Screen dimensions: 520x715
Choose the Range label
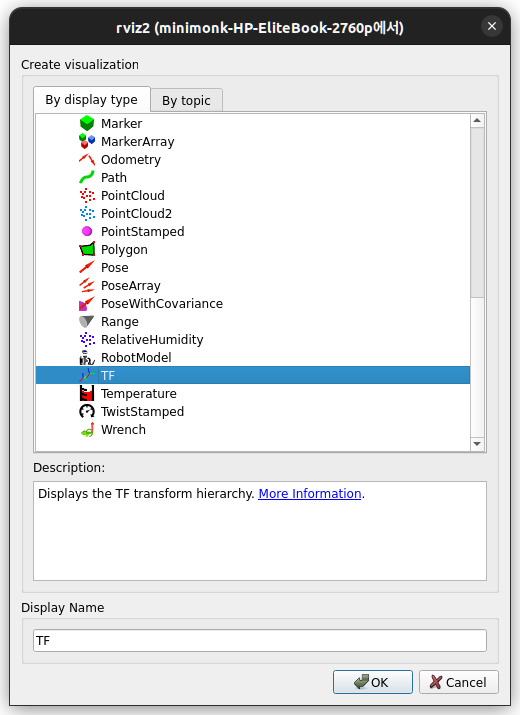tap(120, 322)
